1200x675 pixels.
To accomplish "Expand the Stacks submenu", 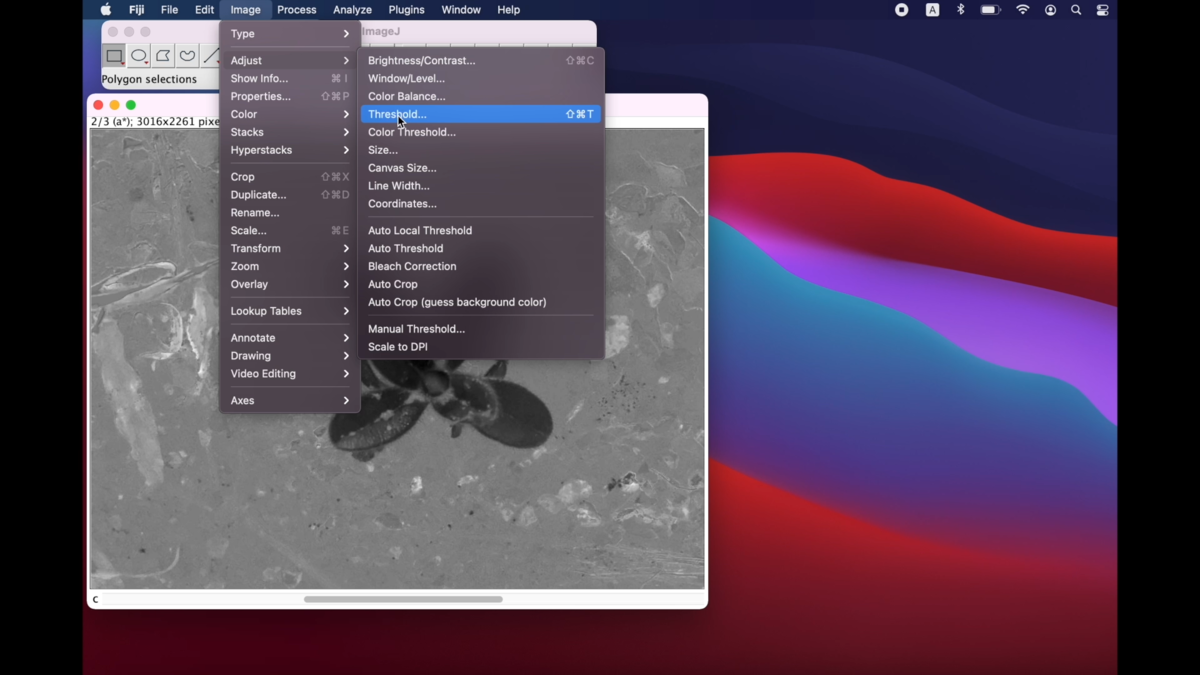I will (289, 132).
